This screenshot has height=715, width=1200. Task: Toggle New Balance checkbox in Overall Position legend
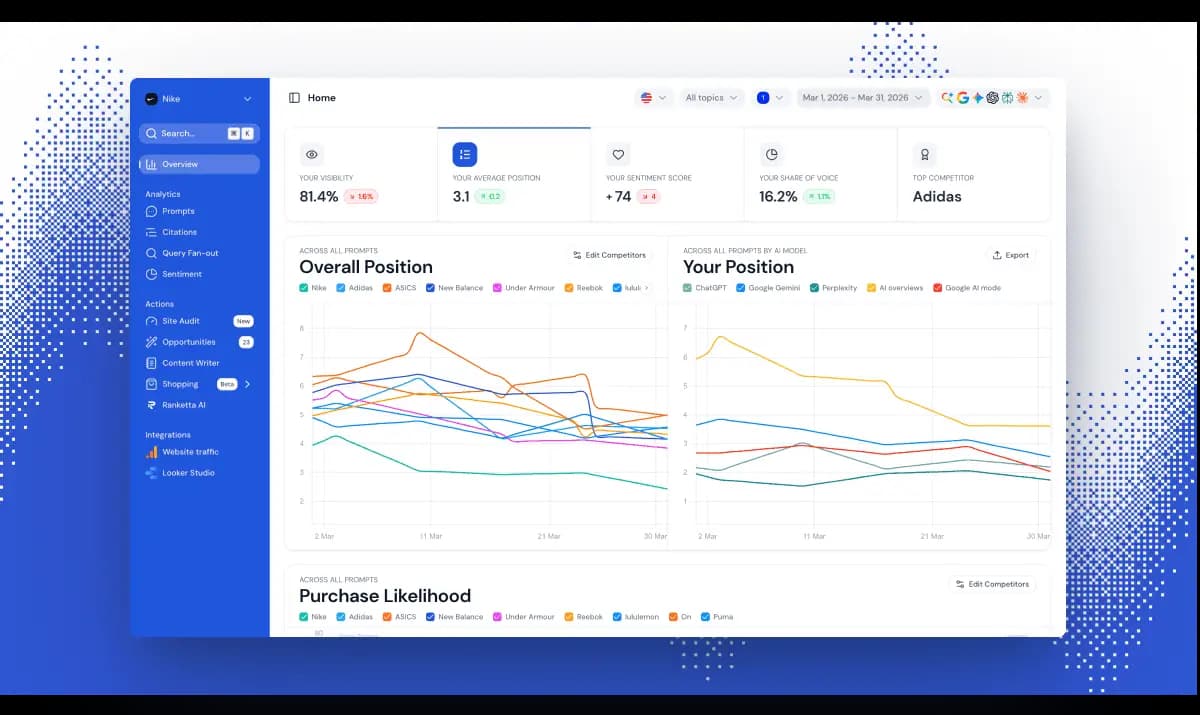pyautogui.click(x=430, y=288)
